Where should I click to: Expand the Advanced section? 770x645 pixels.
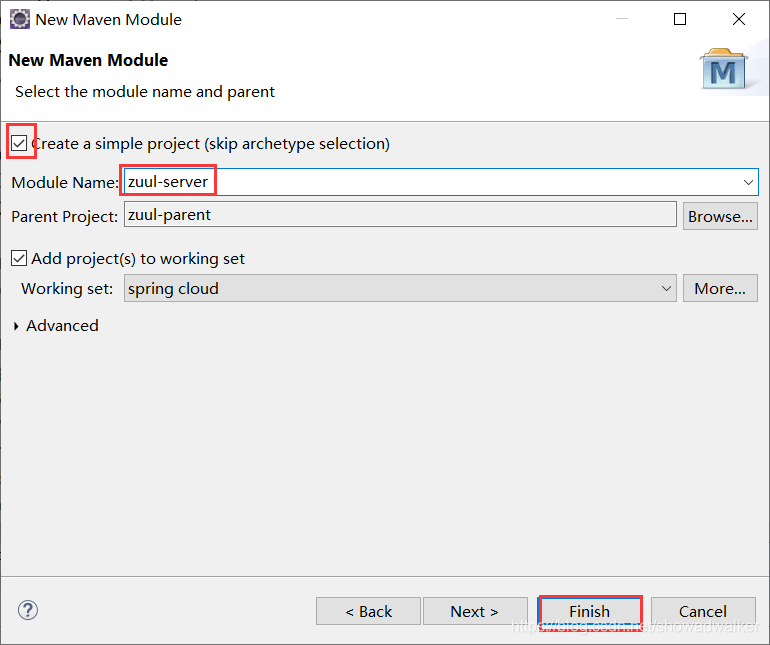pos(16,326)
